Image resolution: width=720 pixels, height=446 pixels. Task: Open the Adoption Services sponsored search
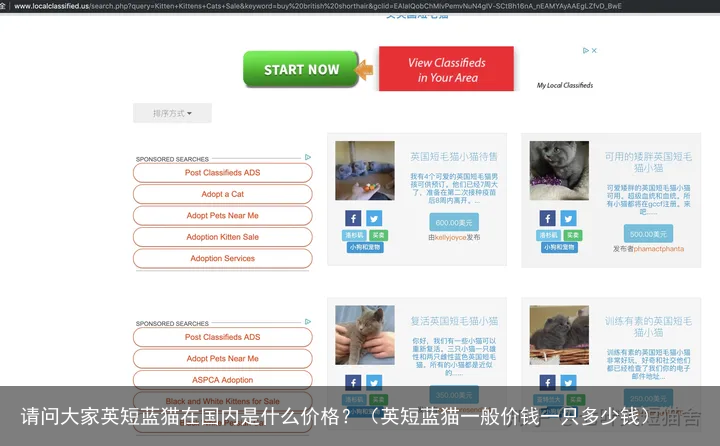[223, 259]
